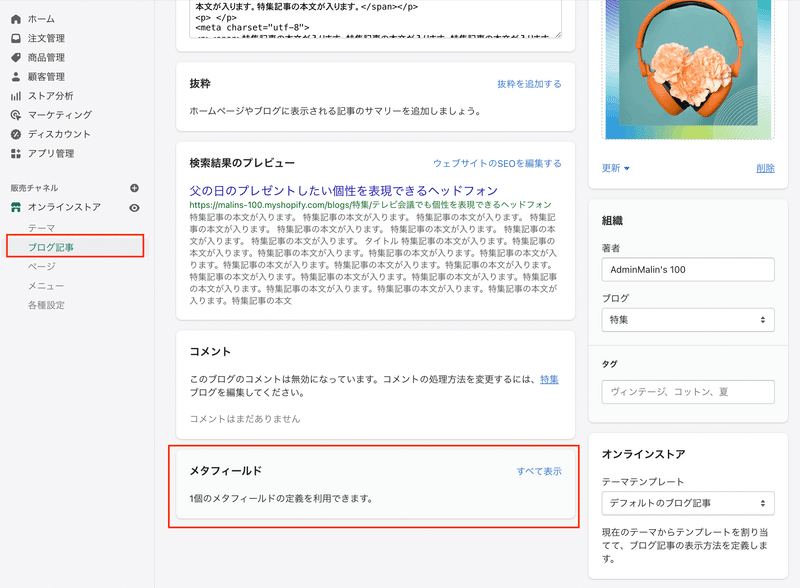The height and width of the screenshot is (588, 800).
Task: Click the Home house icon in sidebar
Action: 16,19
